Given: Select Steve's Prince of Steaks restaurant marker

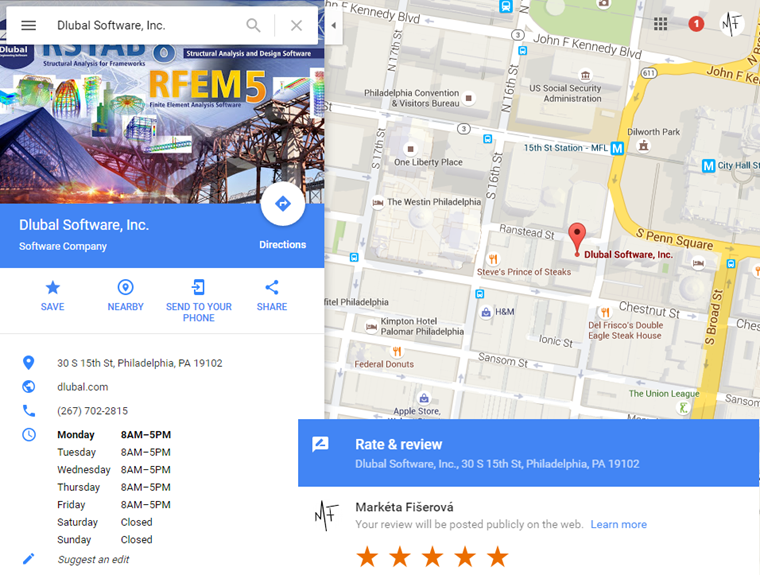Looking at the screenshot, I should pos(493,259).
